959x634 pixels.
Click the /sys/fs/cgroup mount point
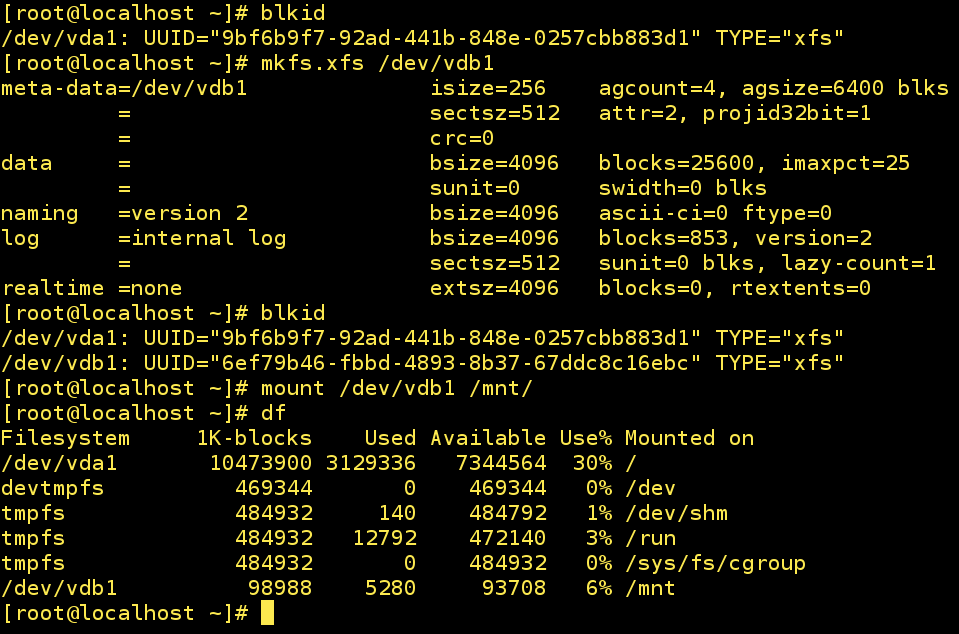[x=715, y=563]
